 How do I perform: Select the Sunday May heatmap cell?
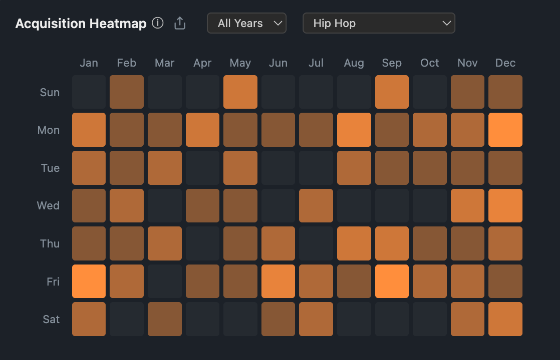(240, 92)
